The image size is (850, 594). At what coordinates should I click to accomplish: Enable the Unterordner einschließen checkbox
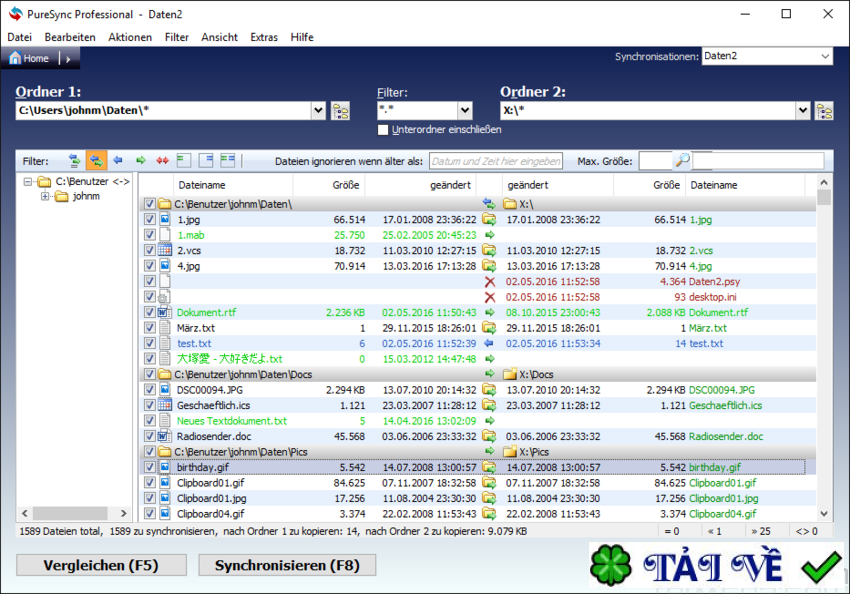(x=383, y=130)
